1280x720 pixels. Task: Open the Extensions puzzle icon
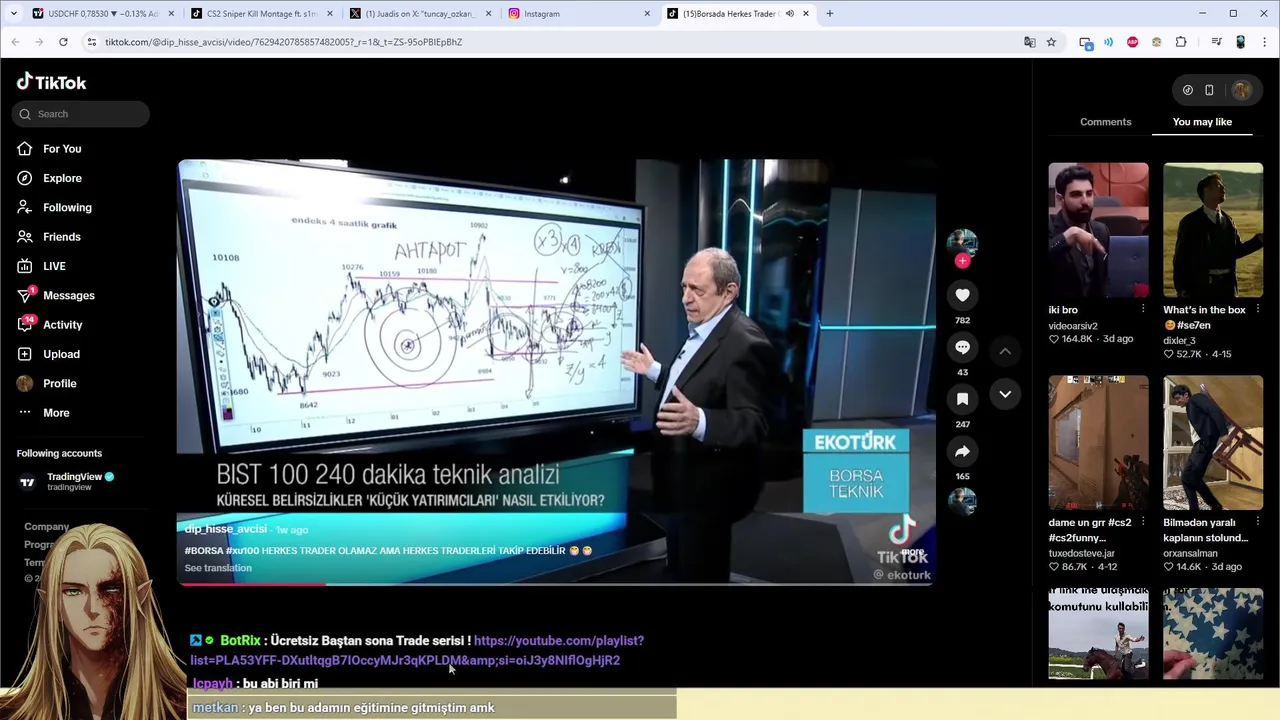(x=1181, y=42)
